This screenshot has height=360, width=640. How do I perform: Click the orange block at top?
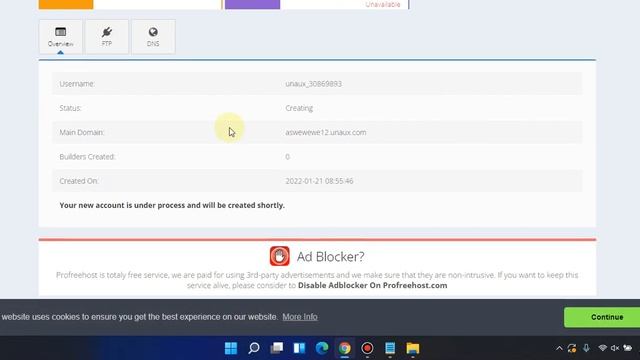tap(66, 4)
